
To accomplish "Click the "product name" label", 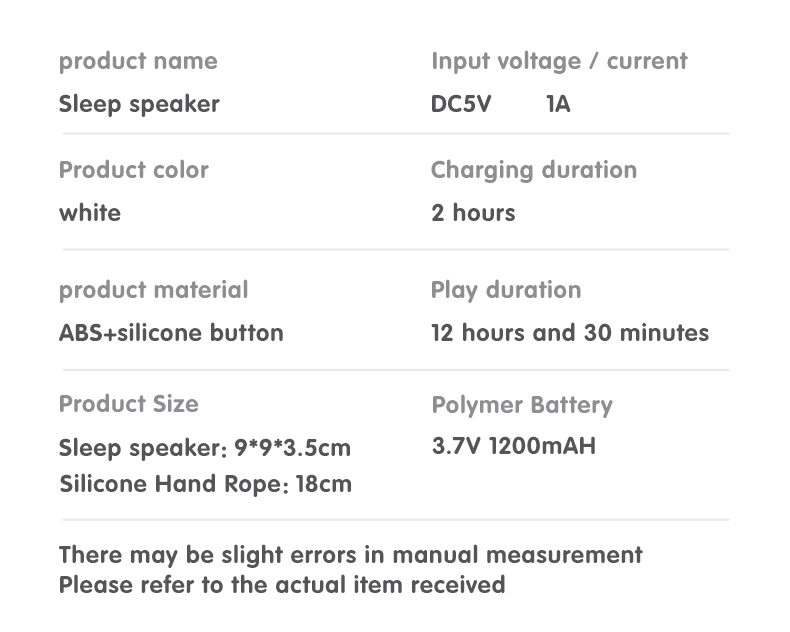I will point(138,61).
